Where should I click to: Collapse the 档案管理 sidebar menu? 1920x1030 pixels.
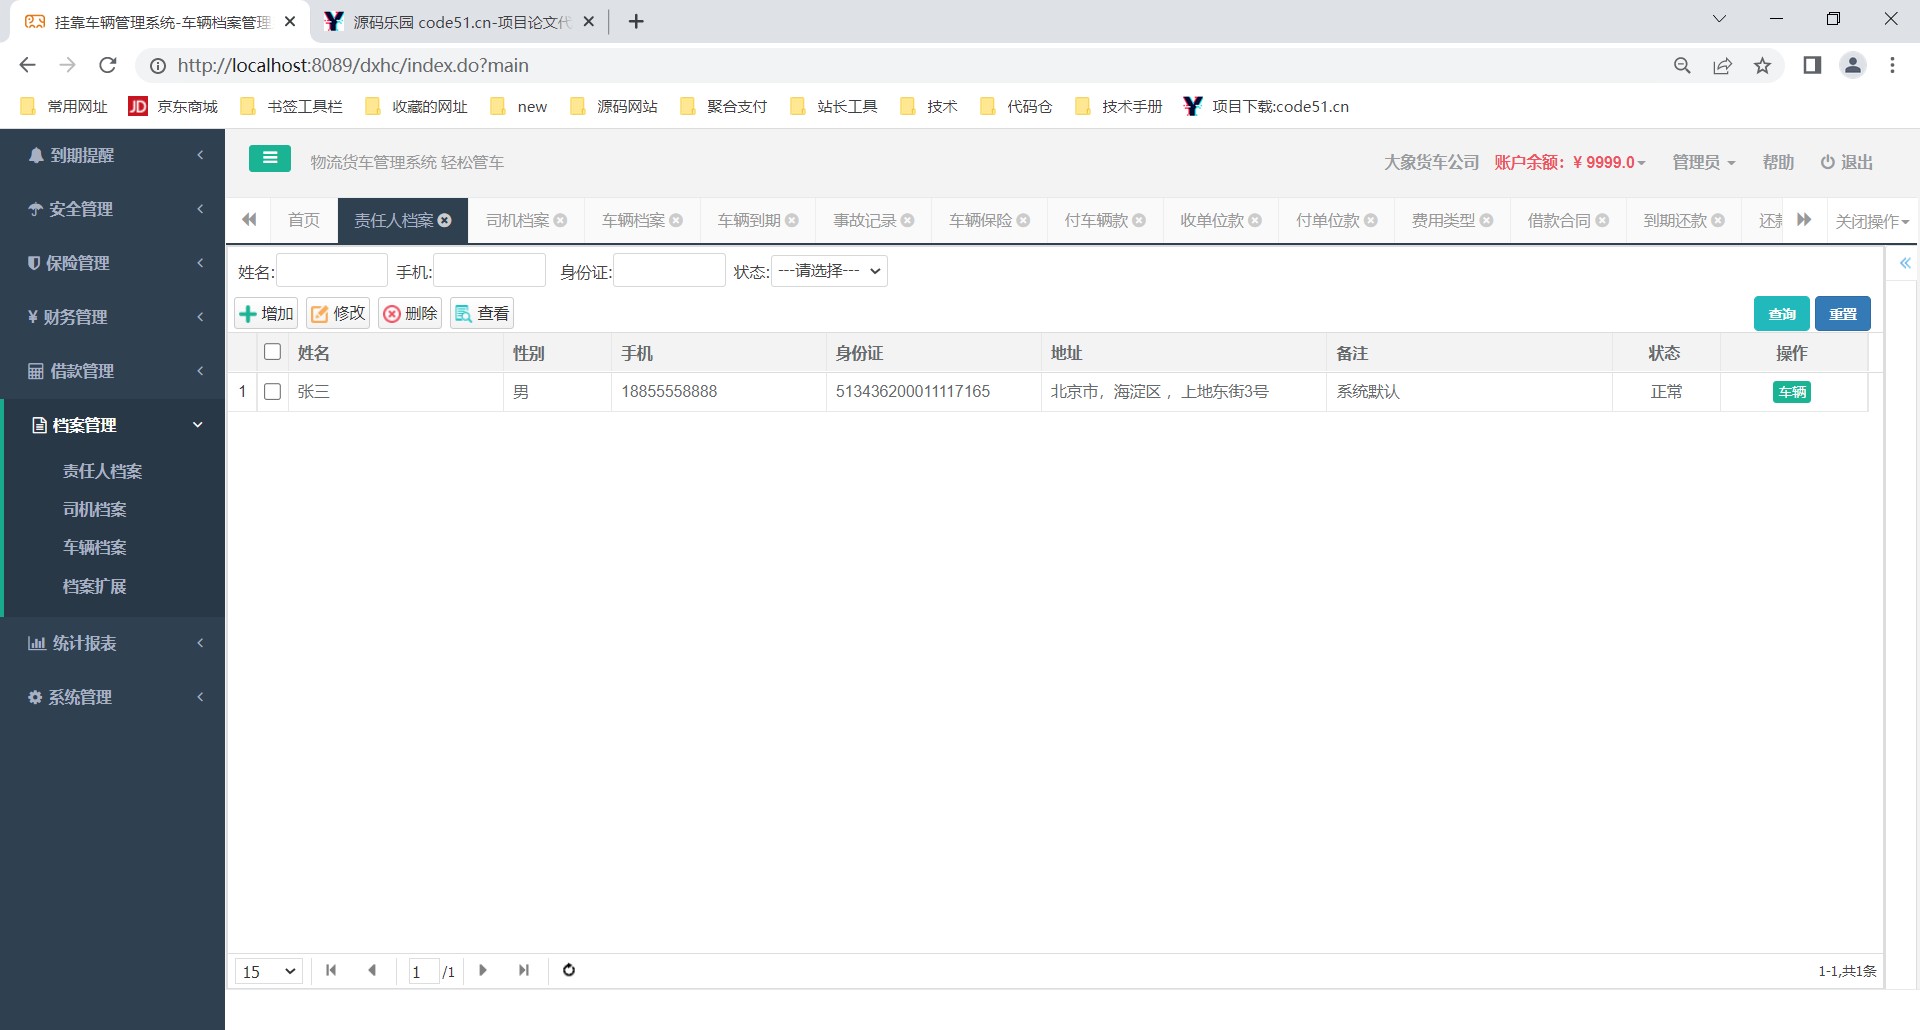tap(113, 425)
